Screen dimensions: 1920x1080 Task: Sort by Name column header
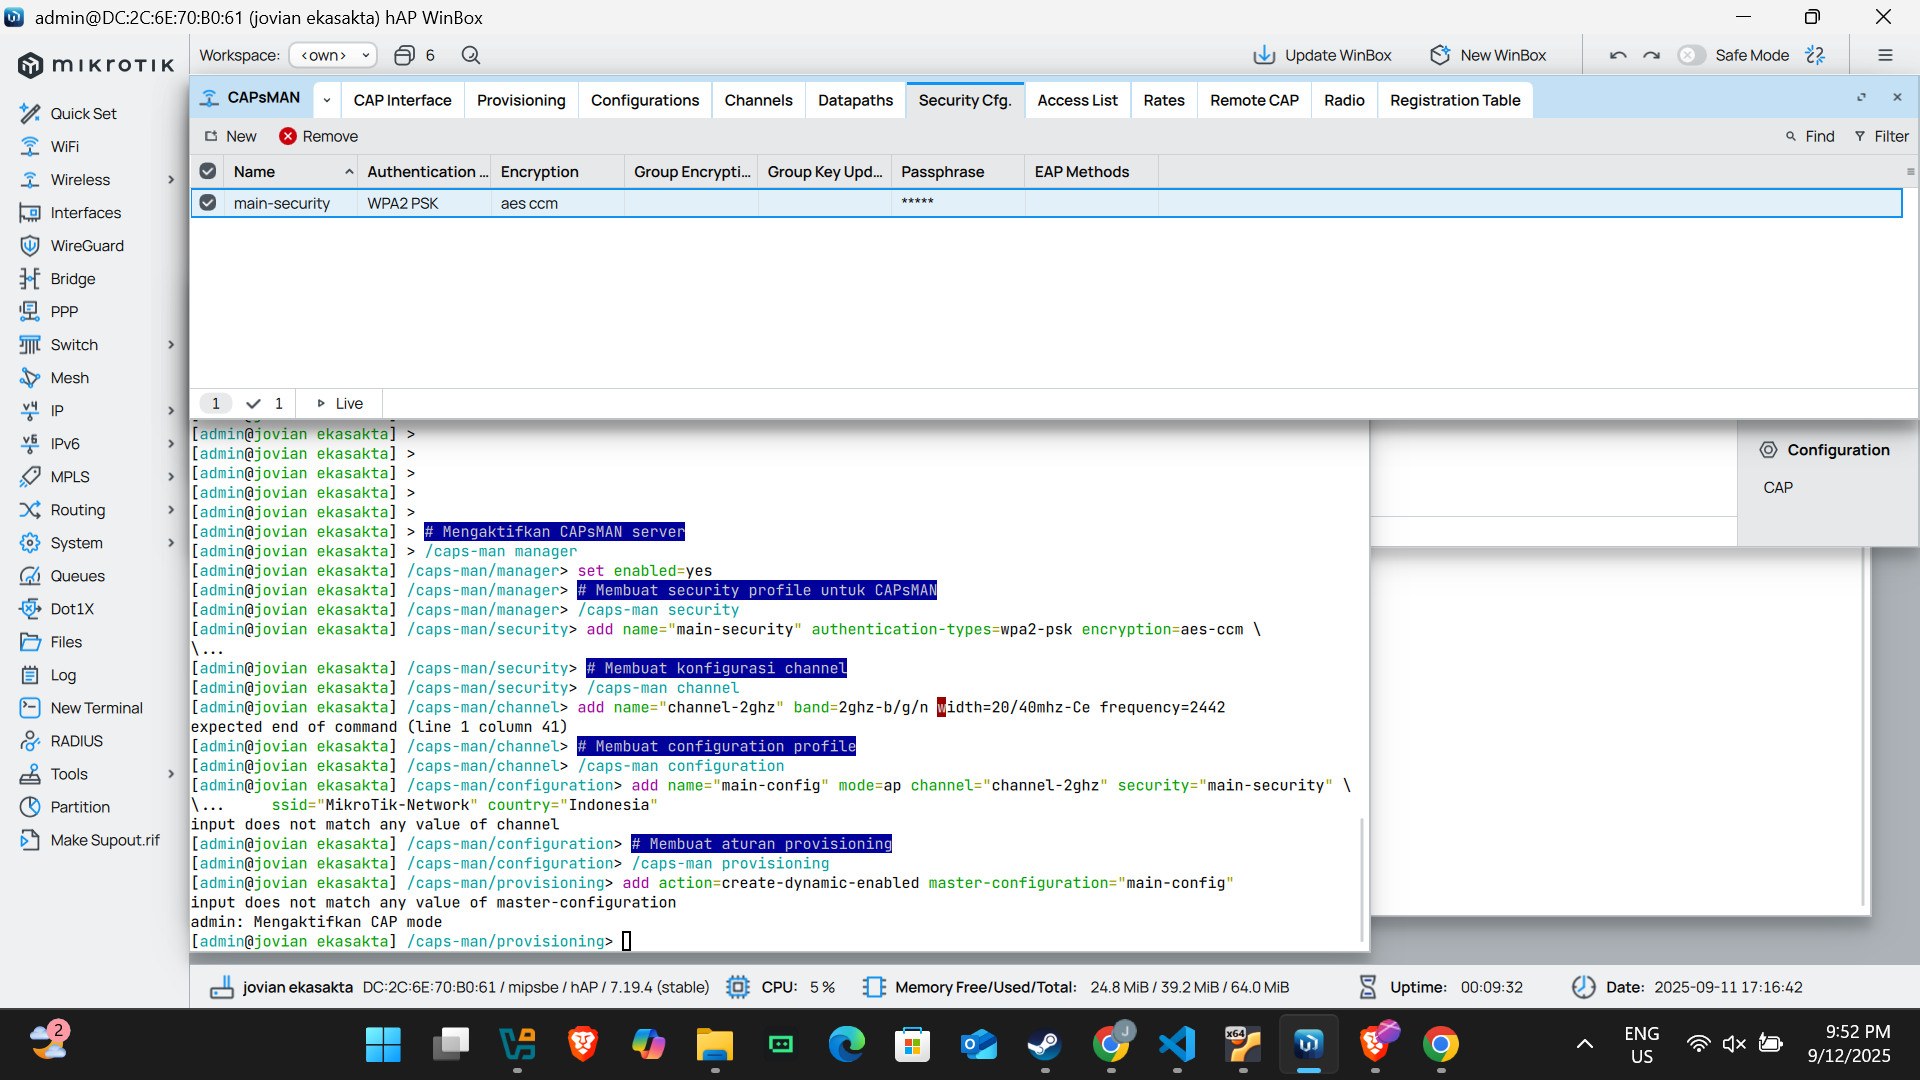[x=290, y=172]
